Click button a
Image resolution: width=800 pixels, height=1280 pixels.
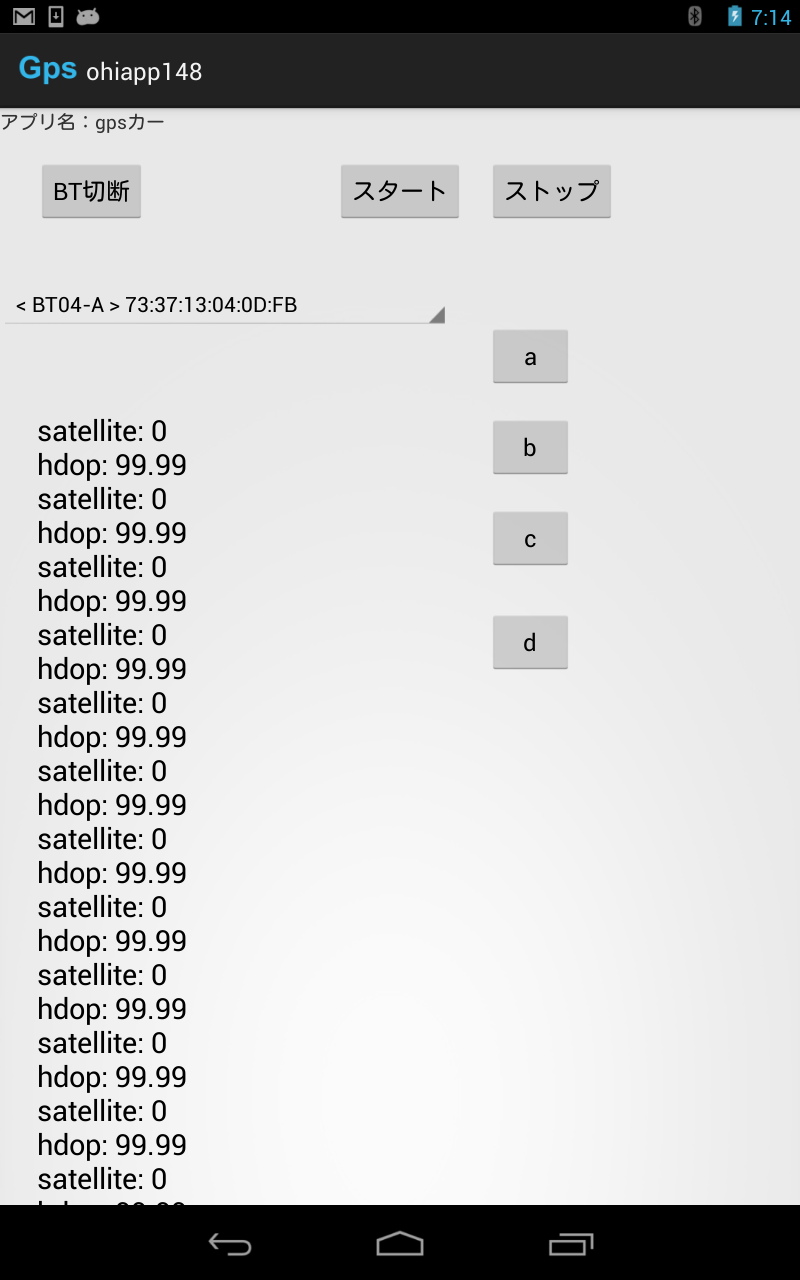point(530,356)
